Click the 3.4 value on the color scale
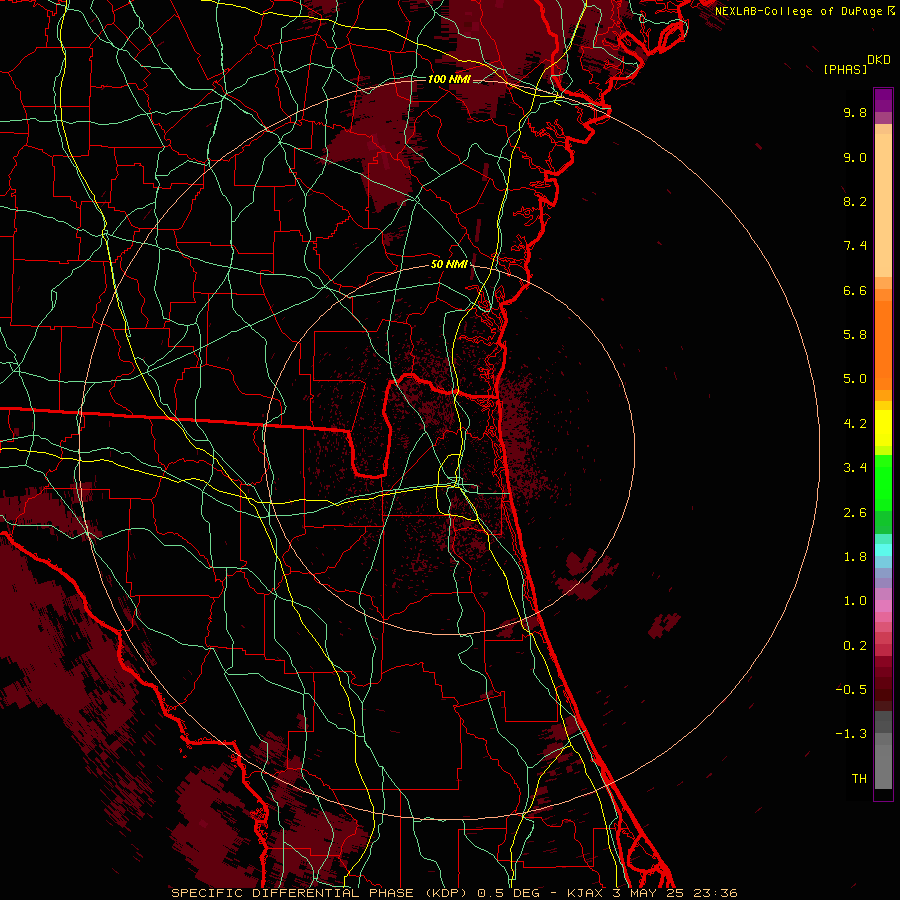Image resolution: width=900 pixels, height=900 pixels. click(855, 468)
